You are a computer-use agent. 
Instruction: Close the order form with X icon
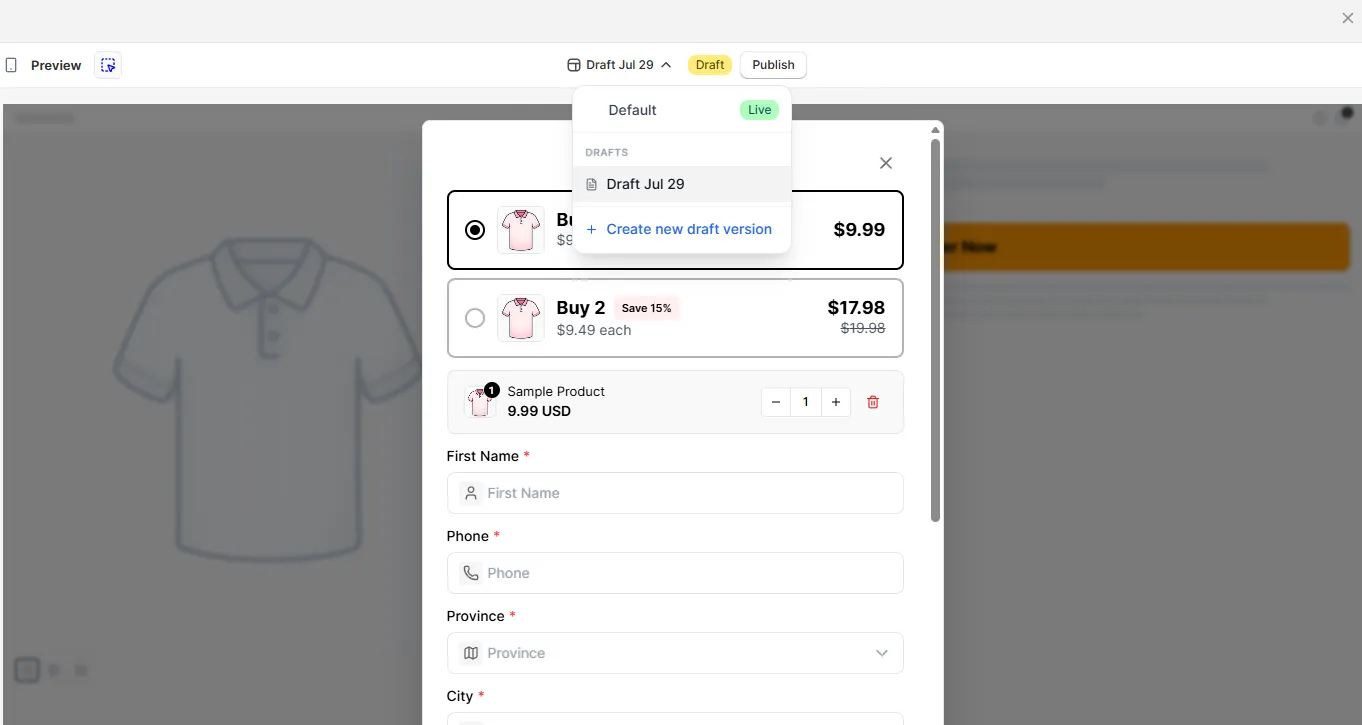[x=885, y=163]
